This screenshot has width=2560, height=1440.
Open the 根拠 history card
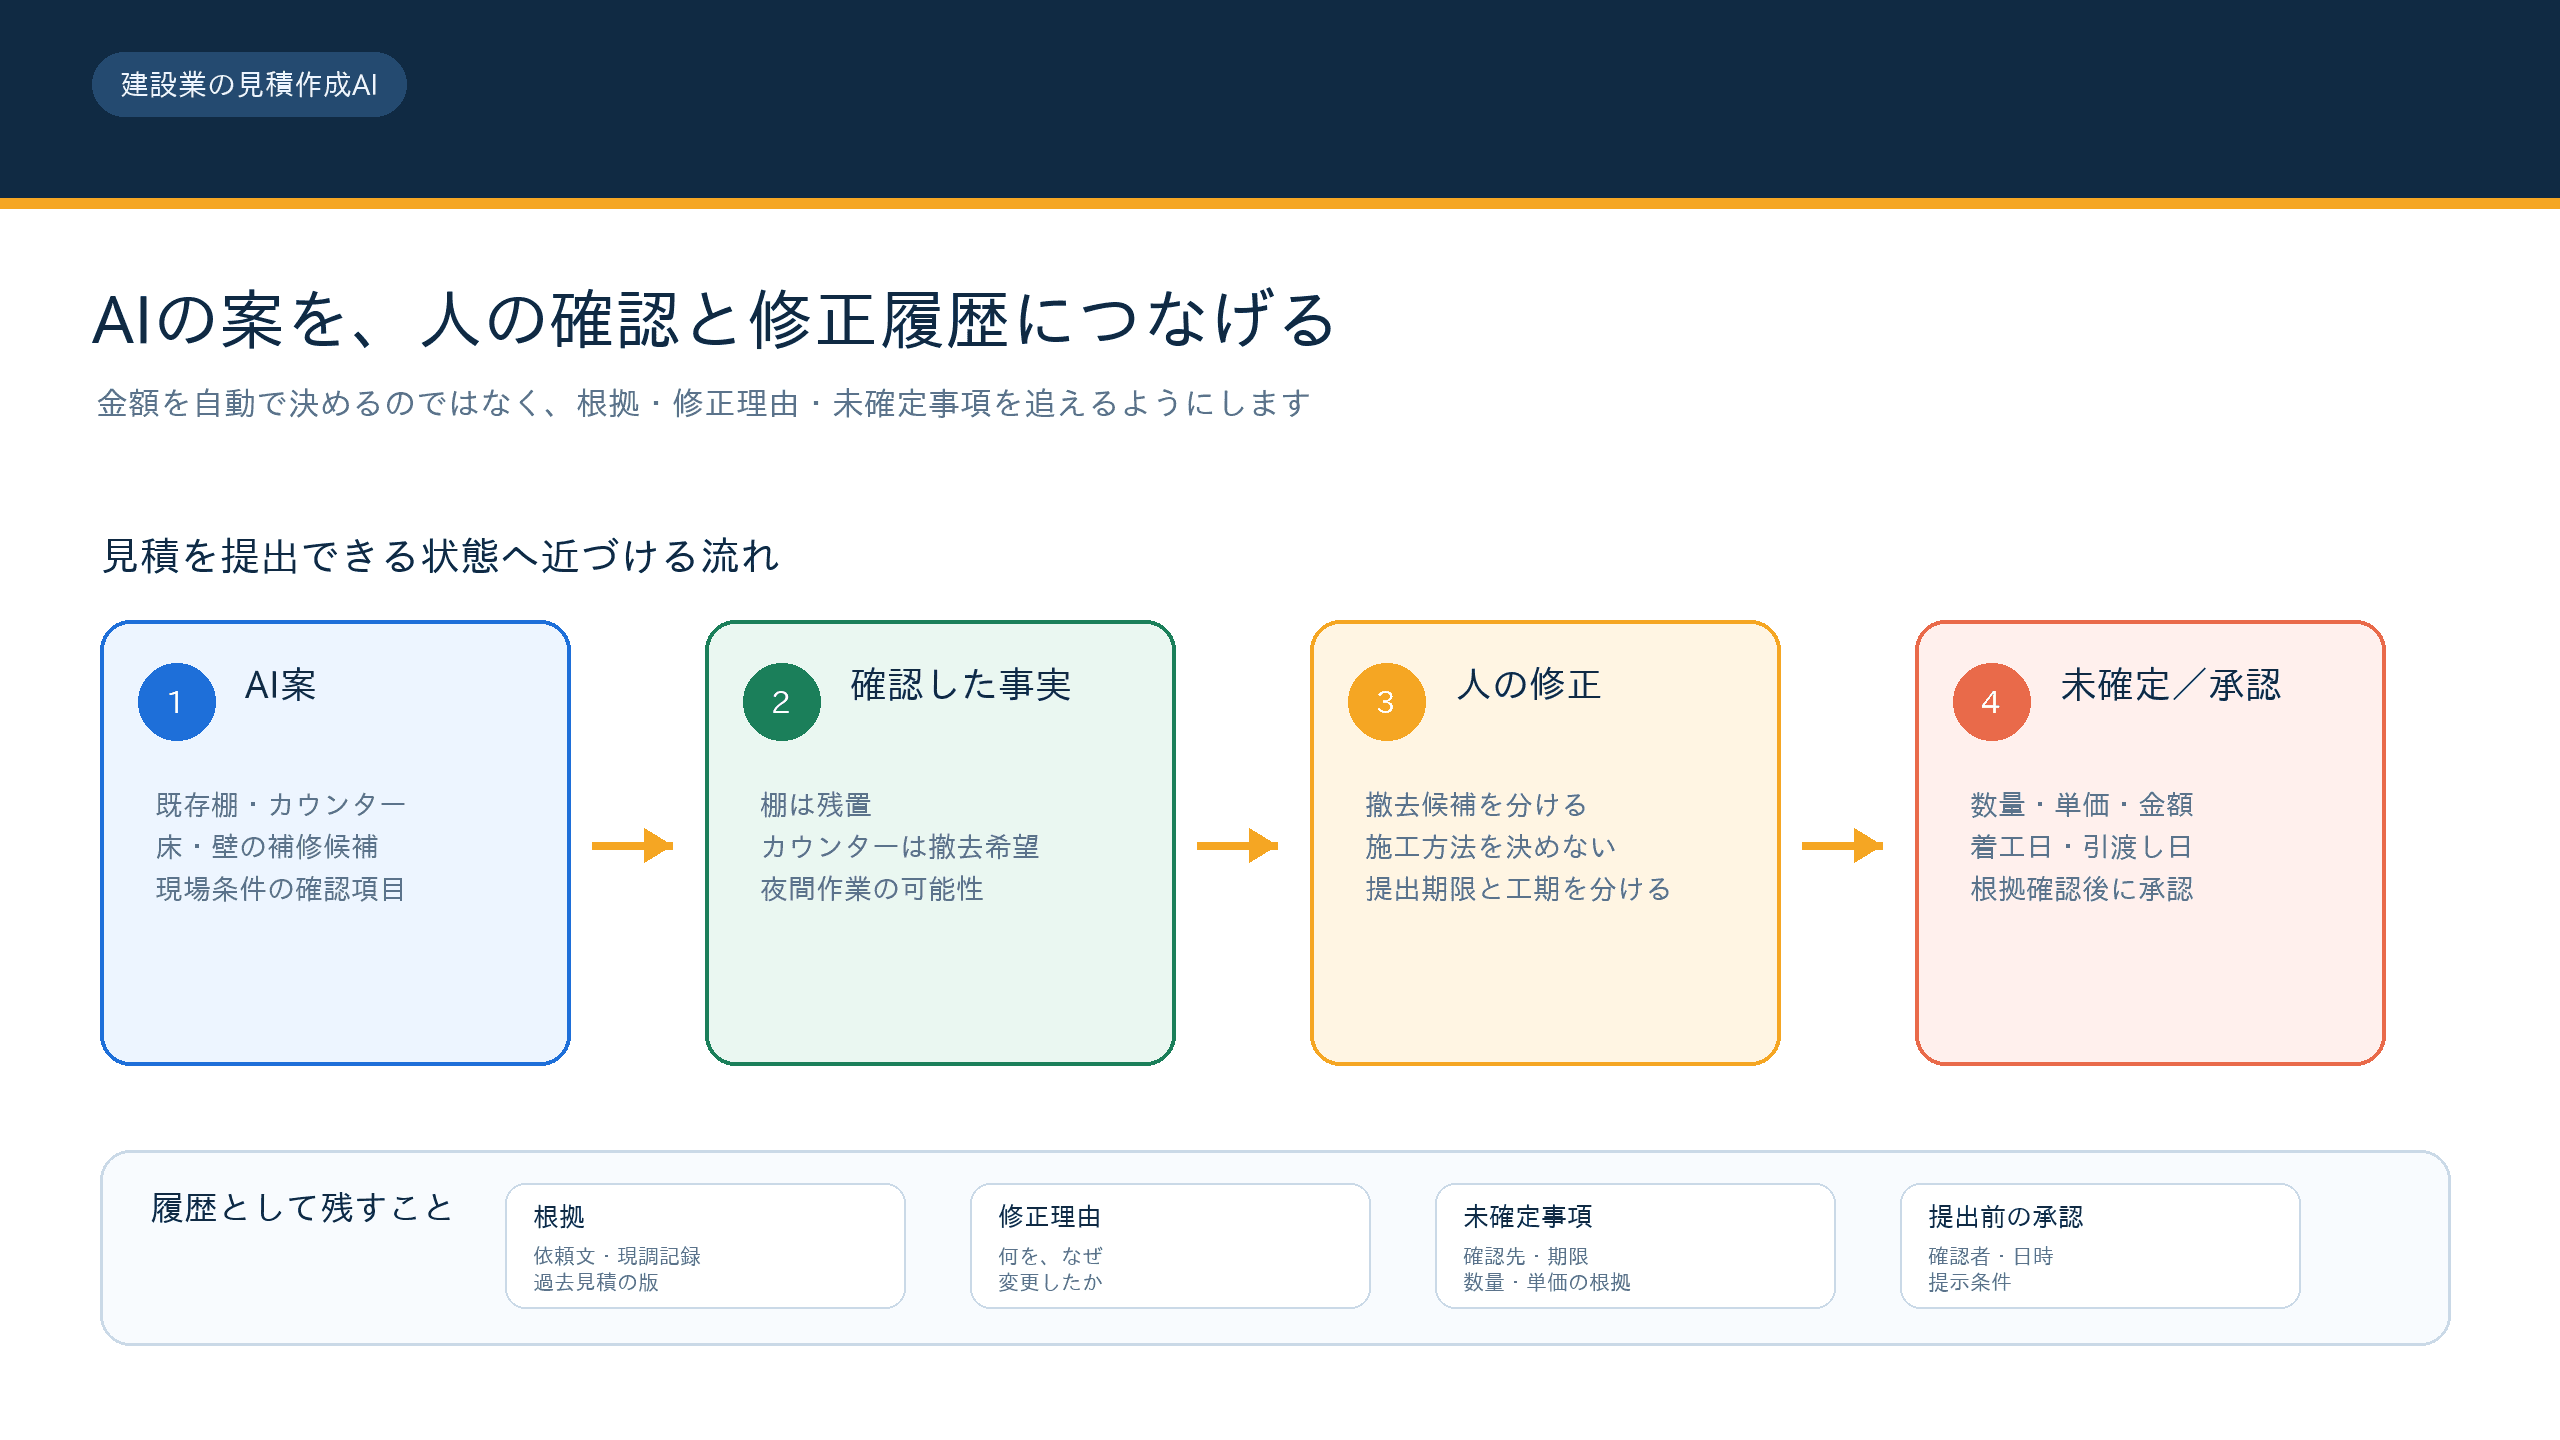[705, 1246]
